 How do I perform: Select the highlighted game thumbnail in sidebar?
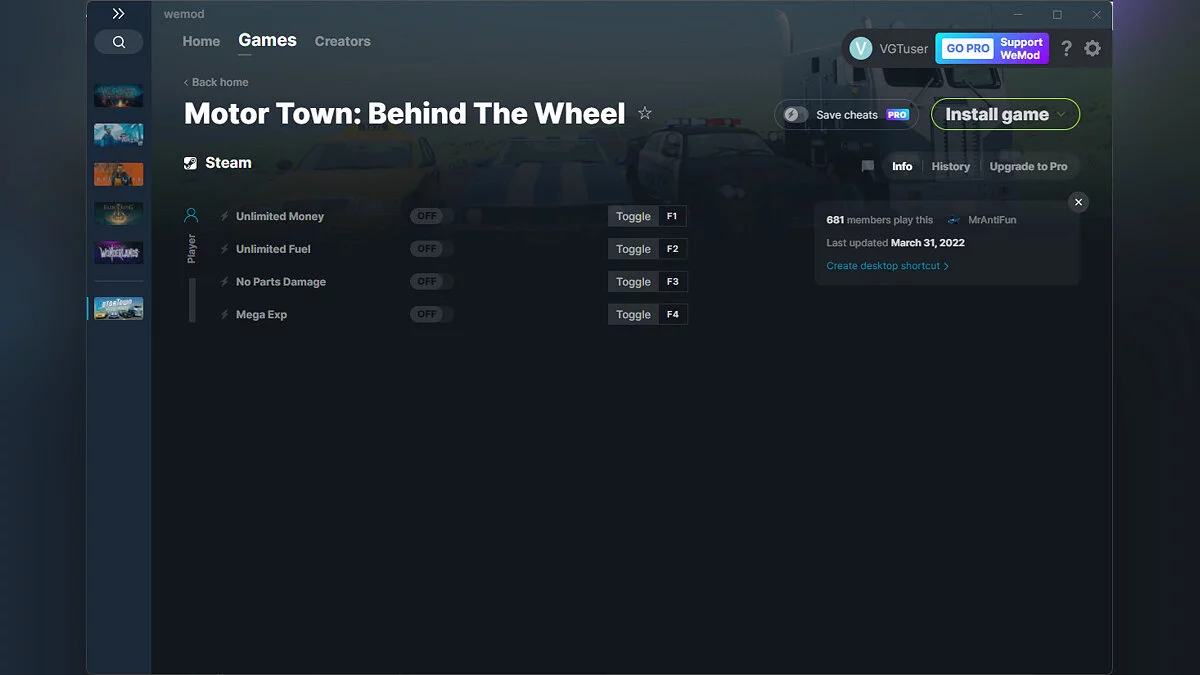pos(118,308)
